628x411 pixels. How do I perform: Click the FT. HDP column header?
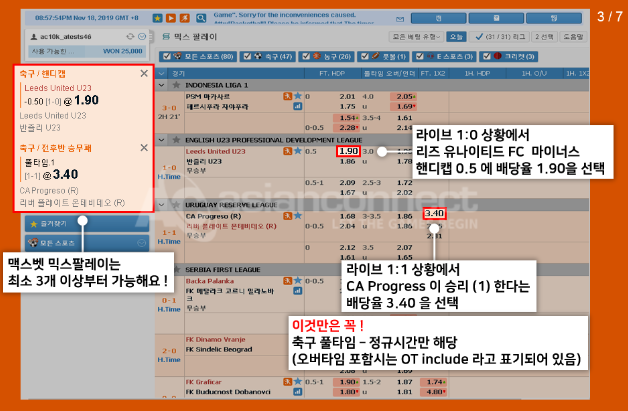click(x=332, y=73)
